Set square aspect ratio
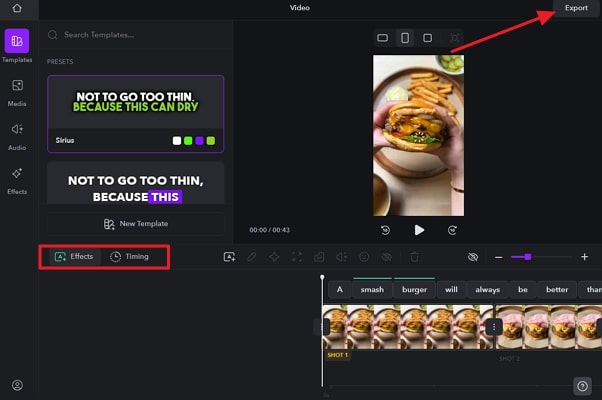The height and width of the screenshot is (400, 602). pyautogui.click(x=427, y=38)
